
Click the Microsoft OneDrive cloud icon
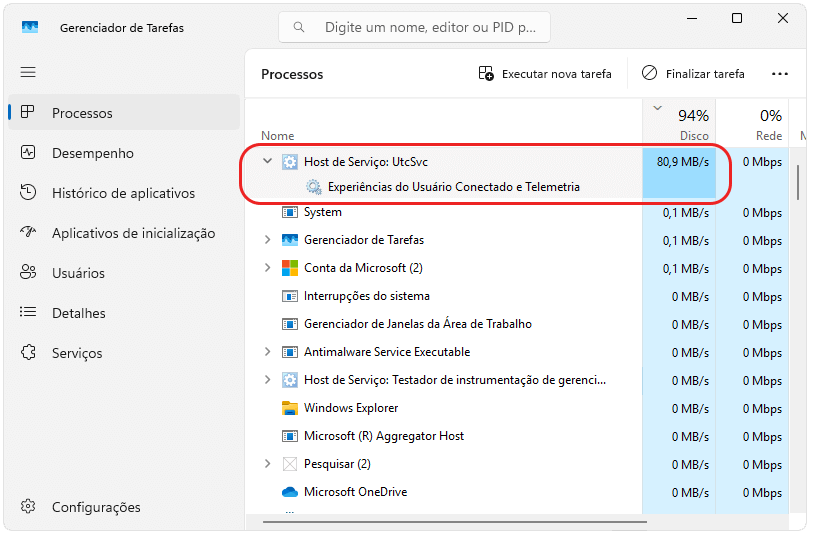click(290, 491)
